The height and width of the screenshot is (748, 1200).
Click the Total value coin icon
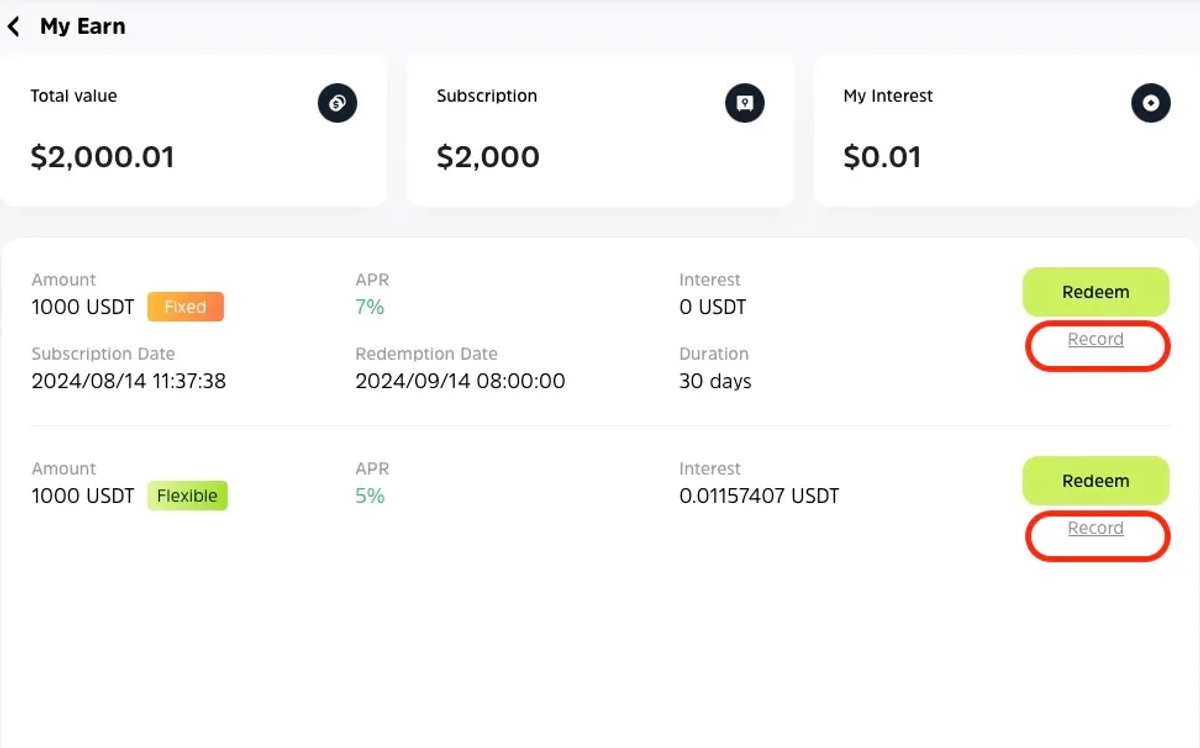point(337,103)
